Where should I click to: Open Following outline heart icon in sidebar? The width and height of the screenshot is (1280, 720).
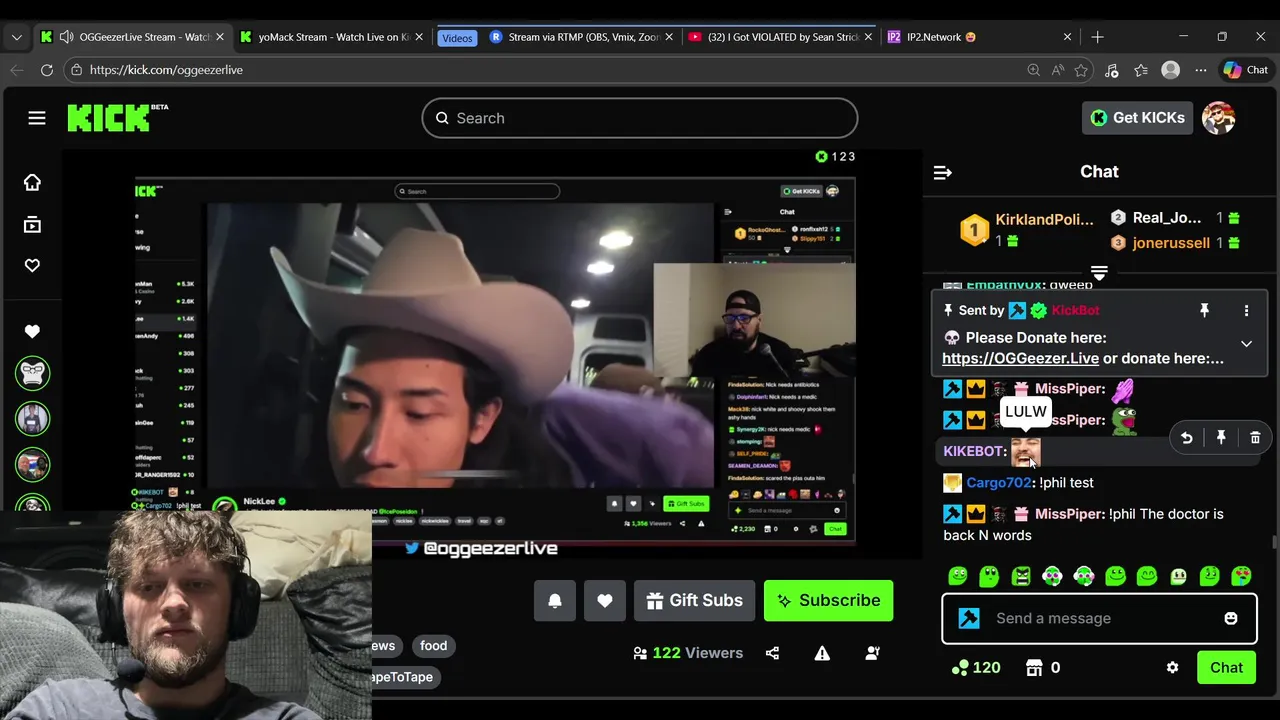[x=32, y=265]
